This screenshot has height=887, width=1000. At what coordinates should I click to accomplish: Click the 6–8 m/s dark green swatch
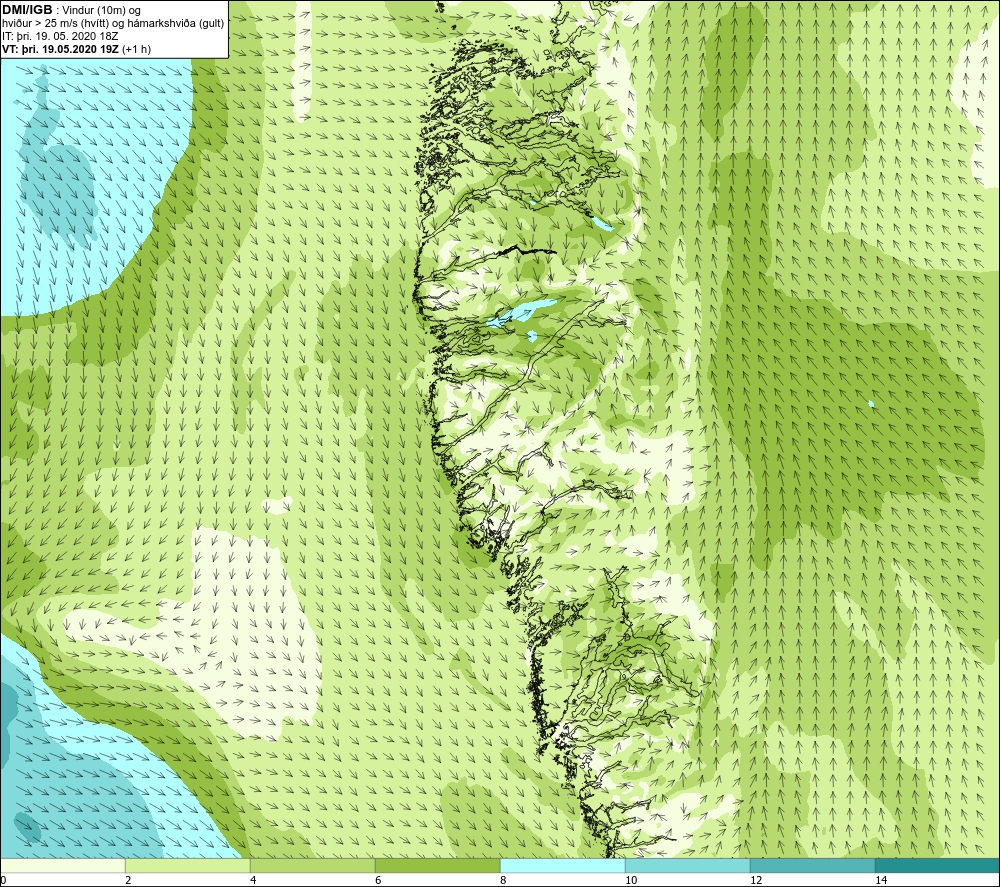(x=438, y=866)
